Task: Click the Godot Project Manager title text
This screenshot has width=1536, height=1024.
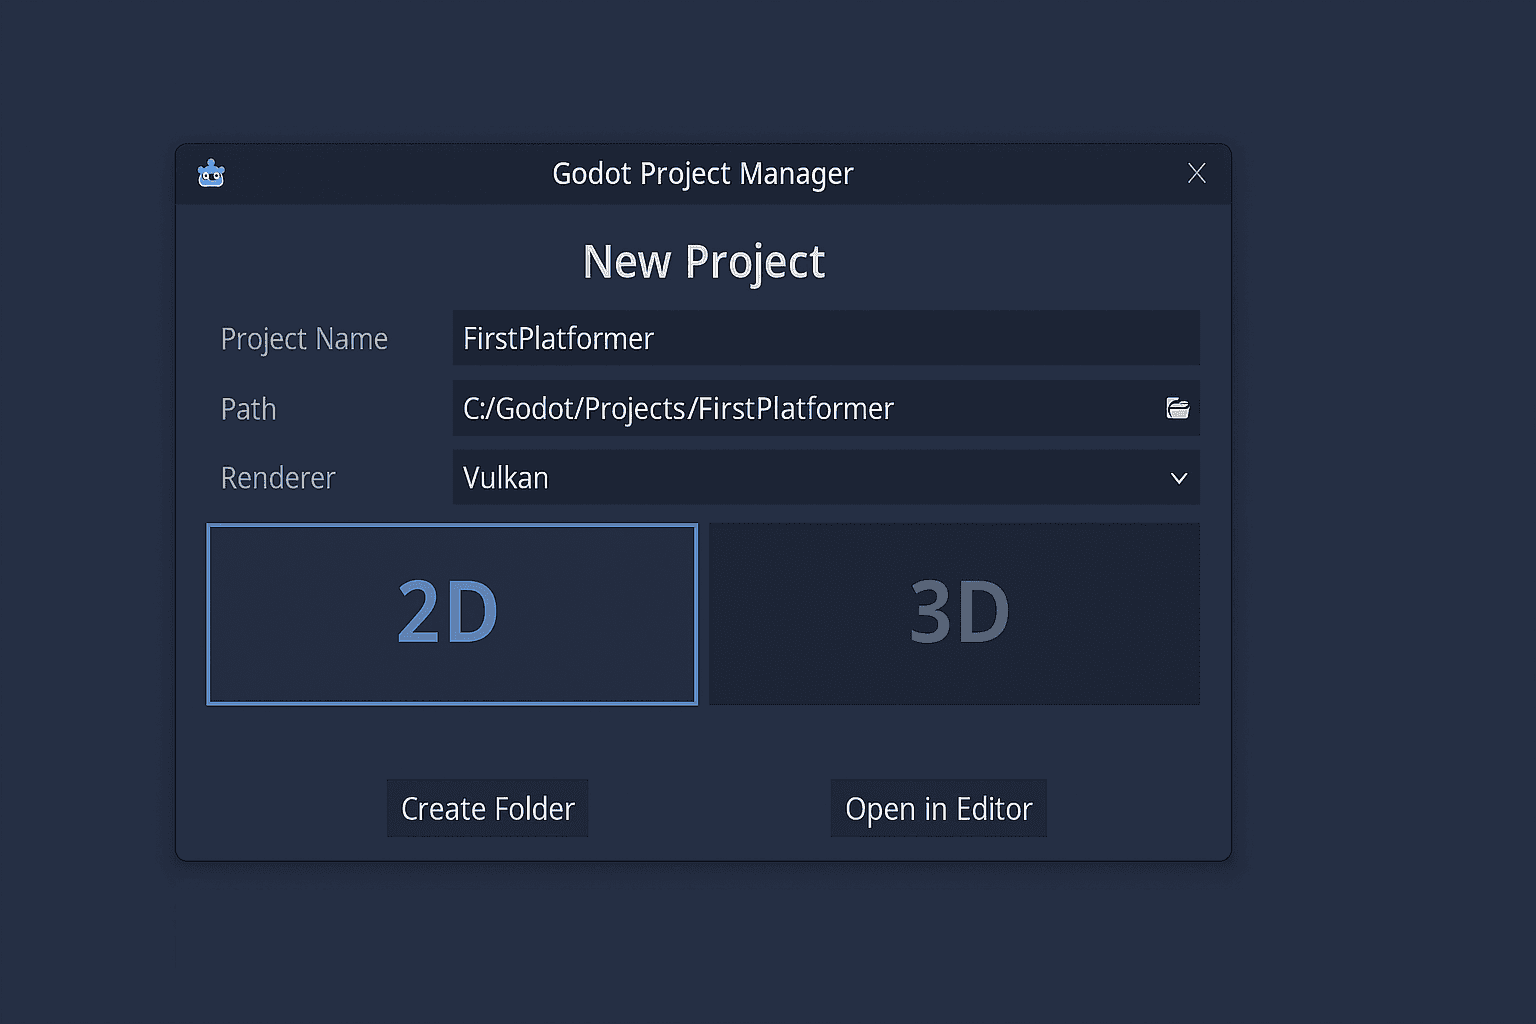Action: coord(703,174)
